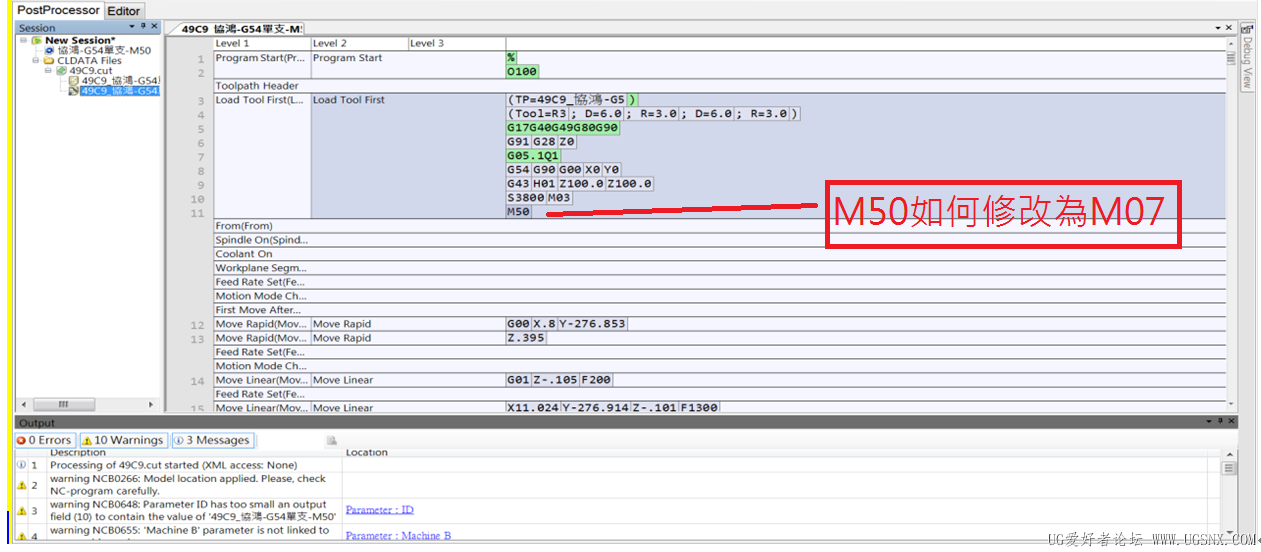Viewport: 1261px width, 552px height.
Task: Click the Level 2 column header
Action: [359, 43]
